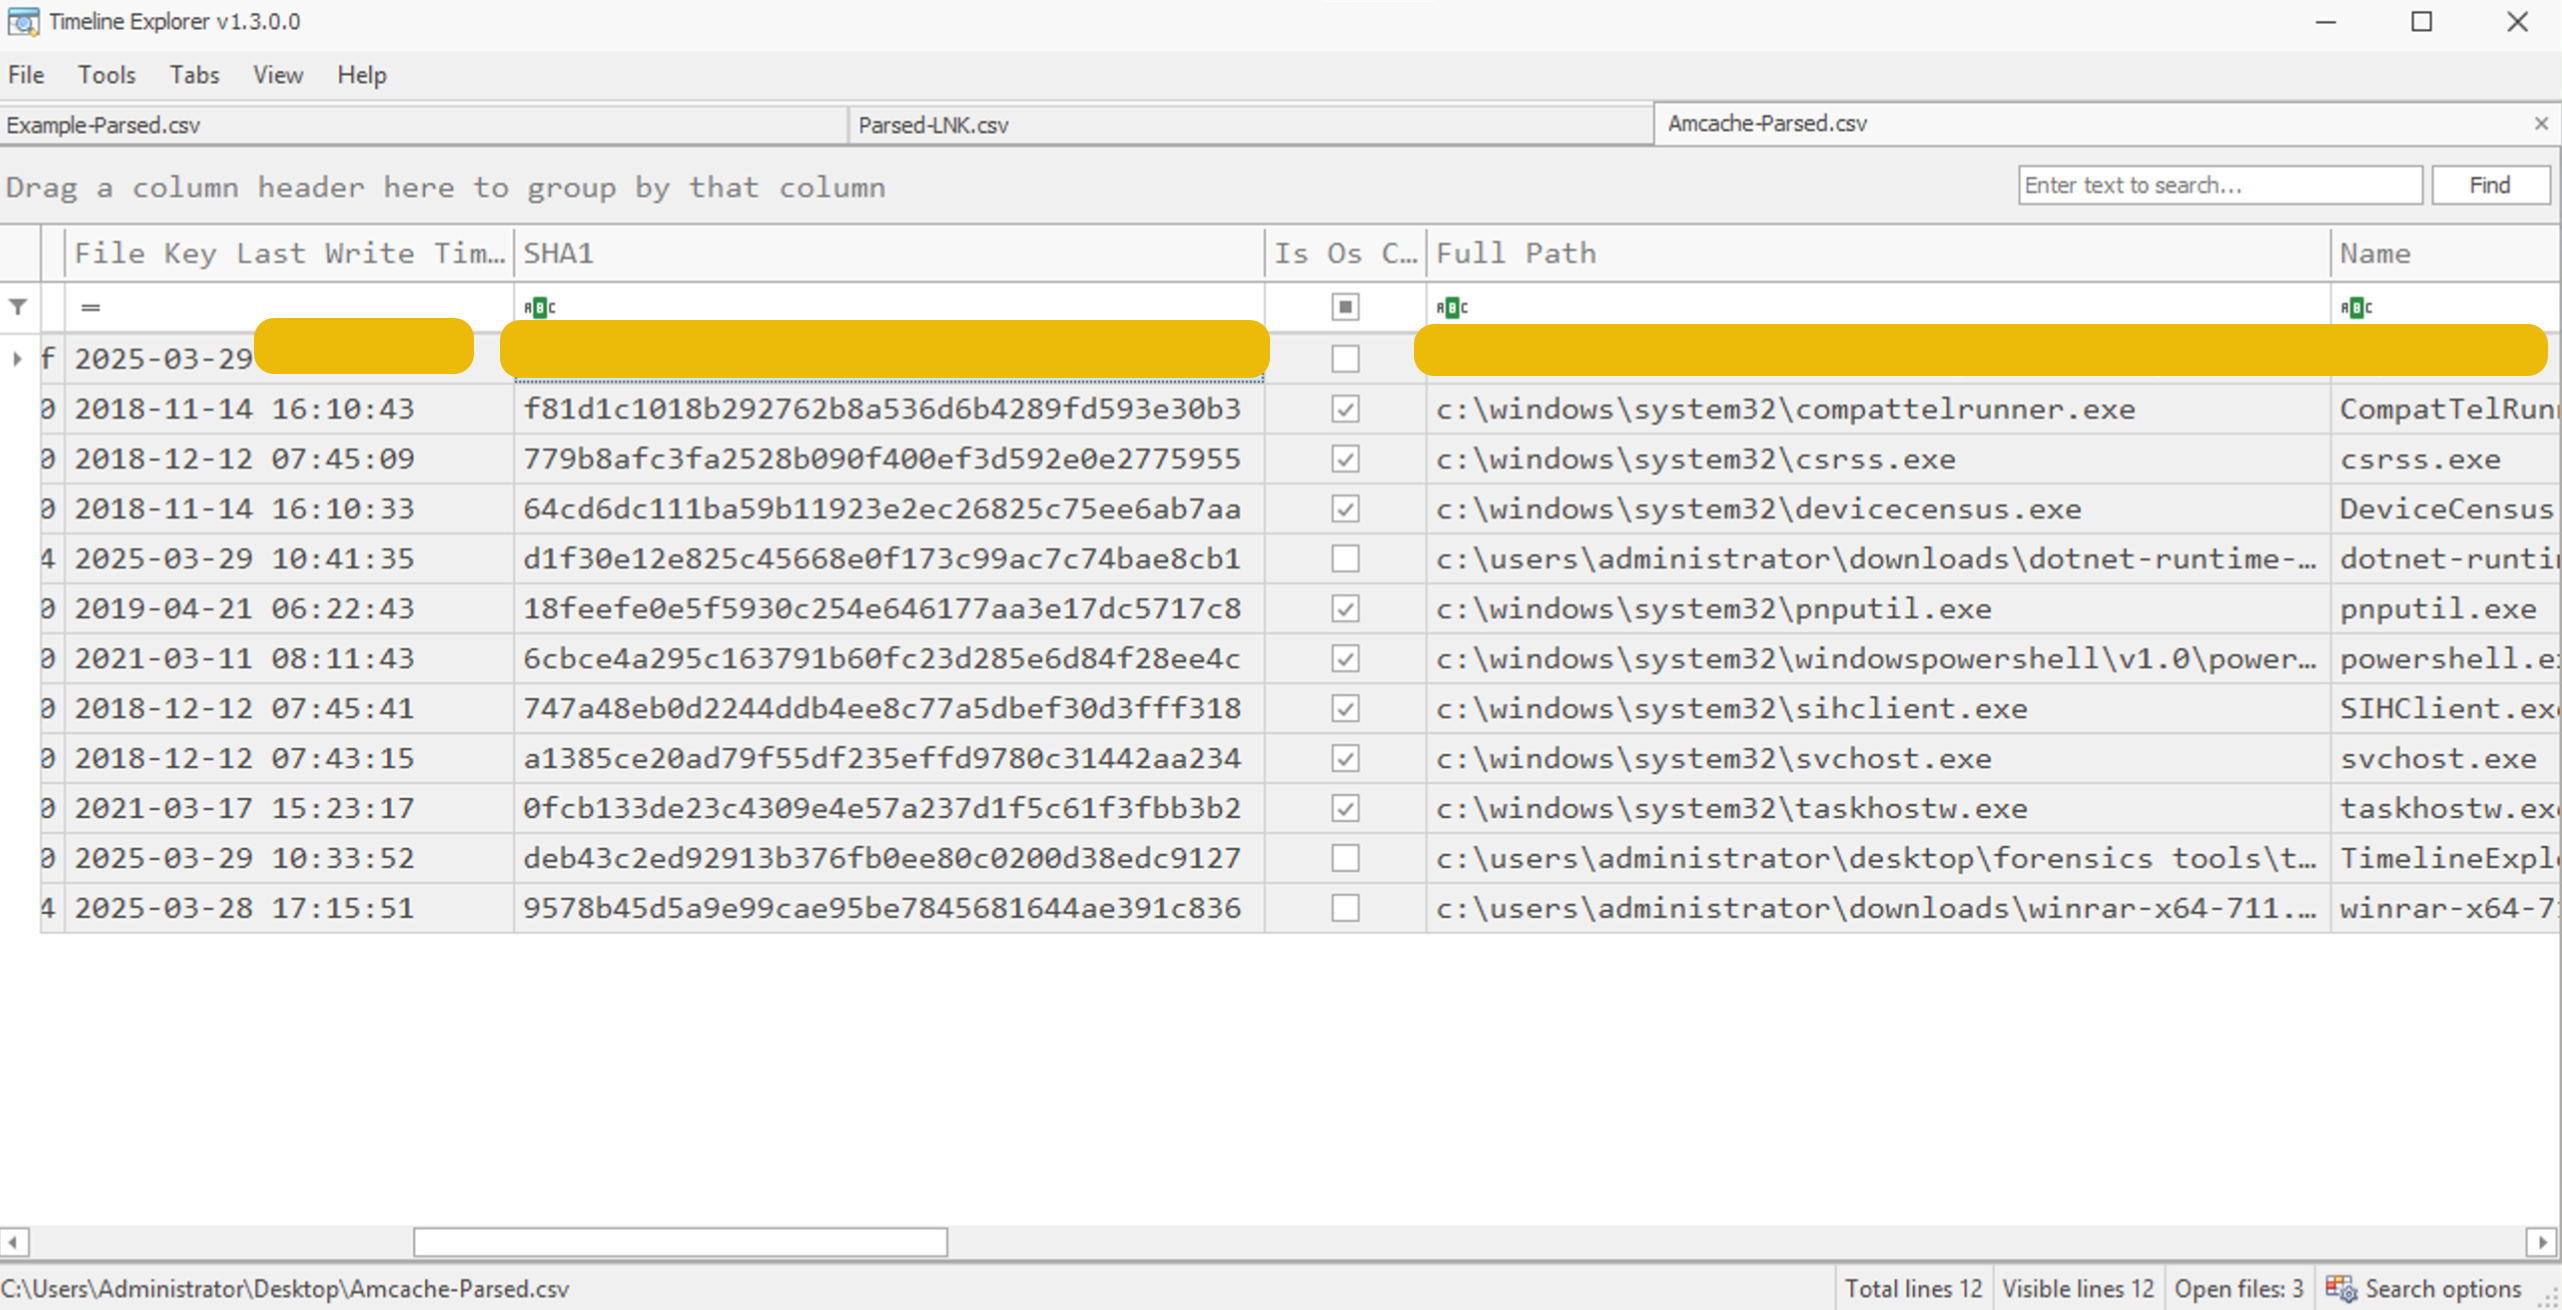The image size is (2562, 1310).
Task: Click the horizontal scrollbar thumb
Action: [680, 1242]
